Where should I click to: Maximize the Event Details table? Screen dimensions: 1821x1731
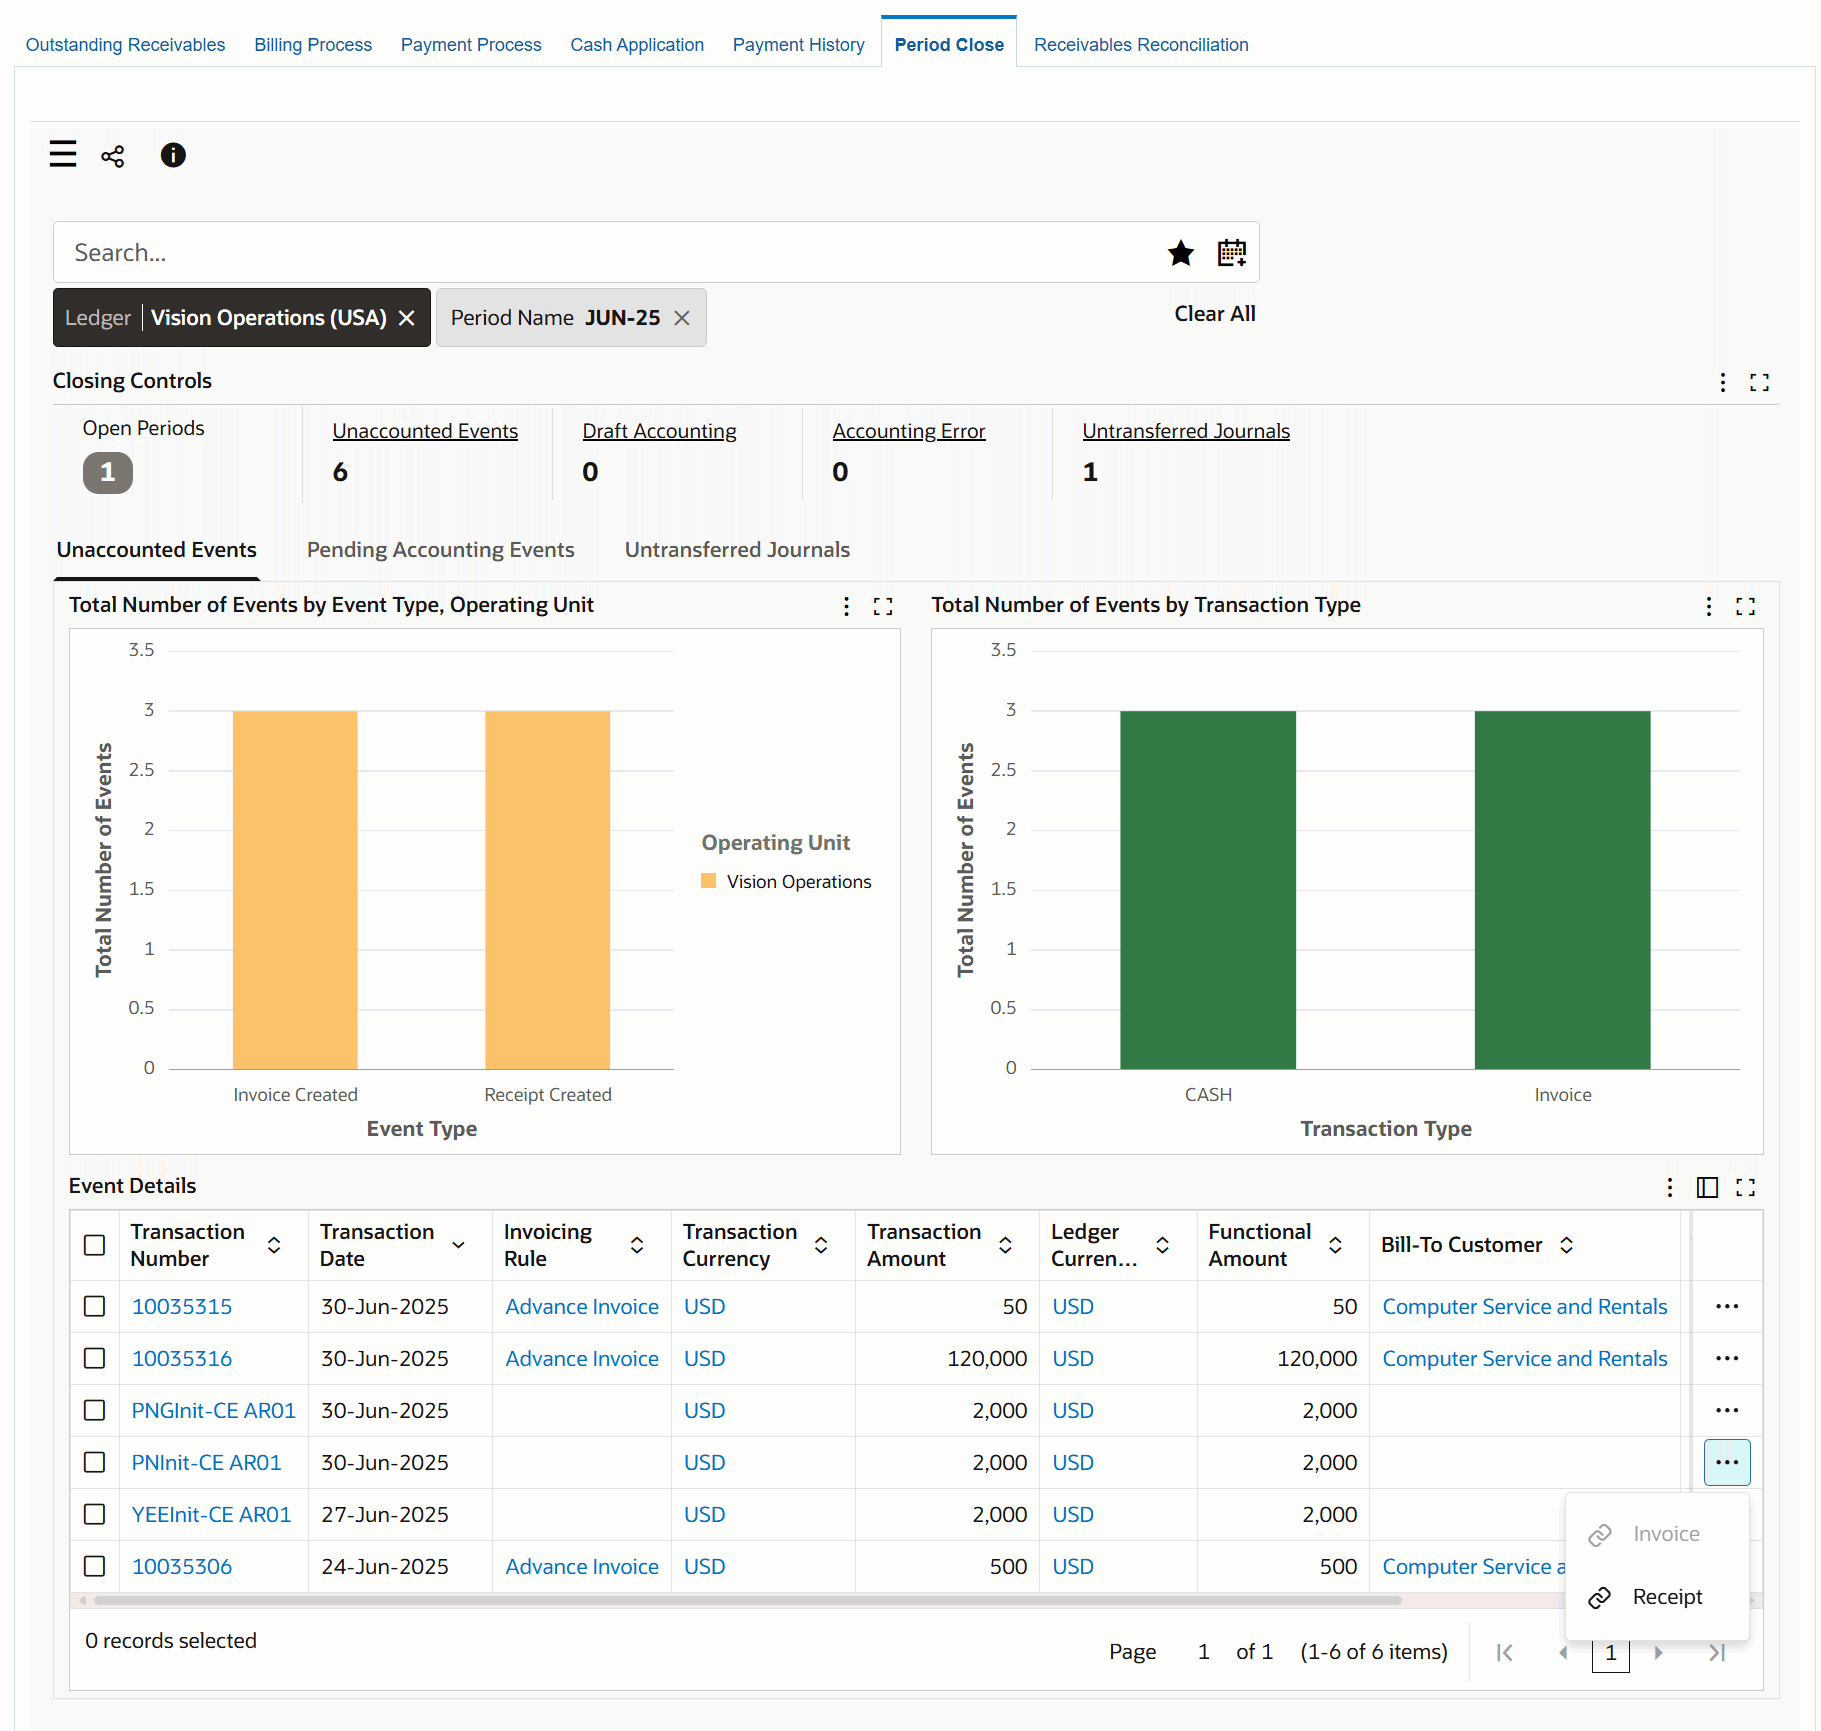click(1746, 1187)
